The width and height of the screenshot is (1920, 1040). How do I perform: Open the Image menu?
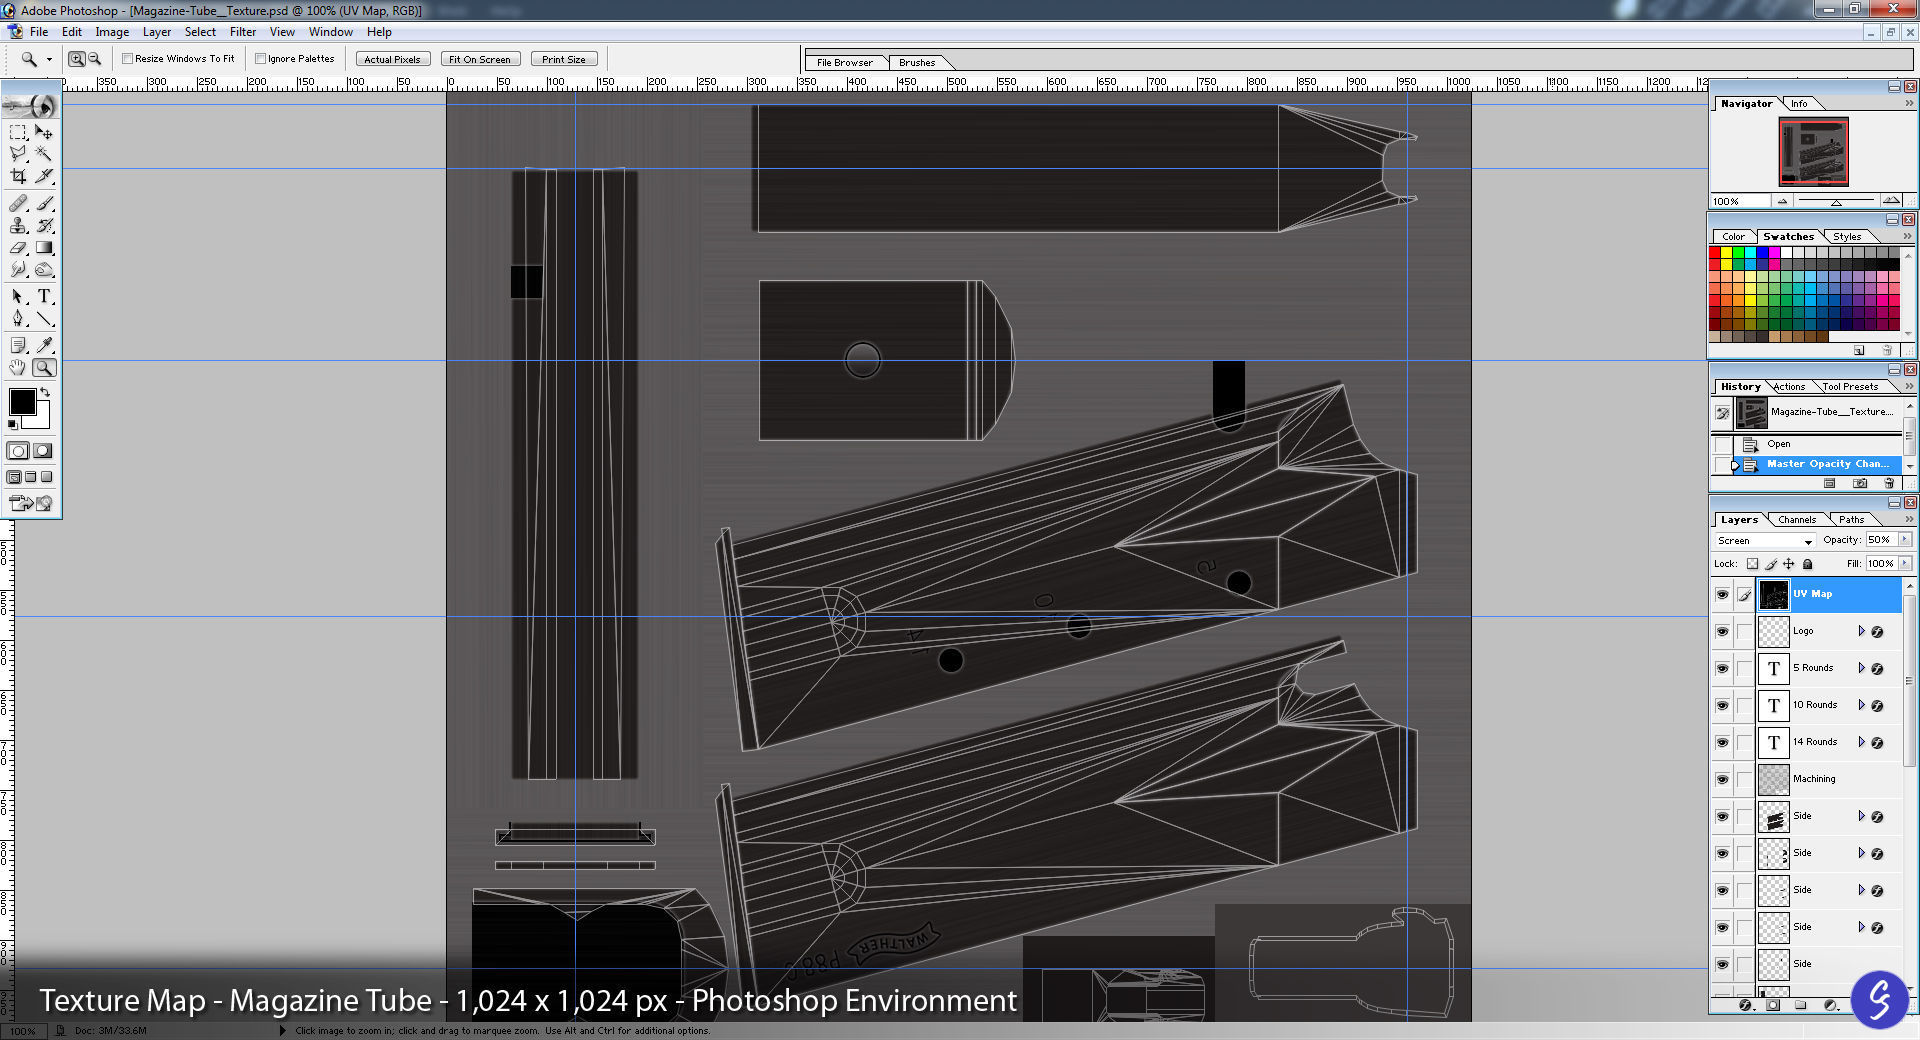point(112,32)
